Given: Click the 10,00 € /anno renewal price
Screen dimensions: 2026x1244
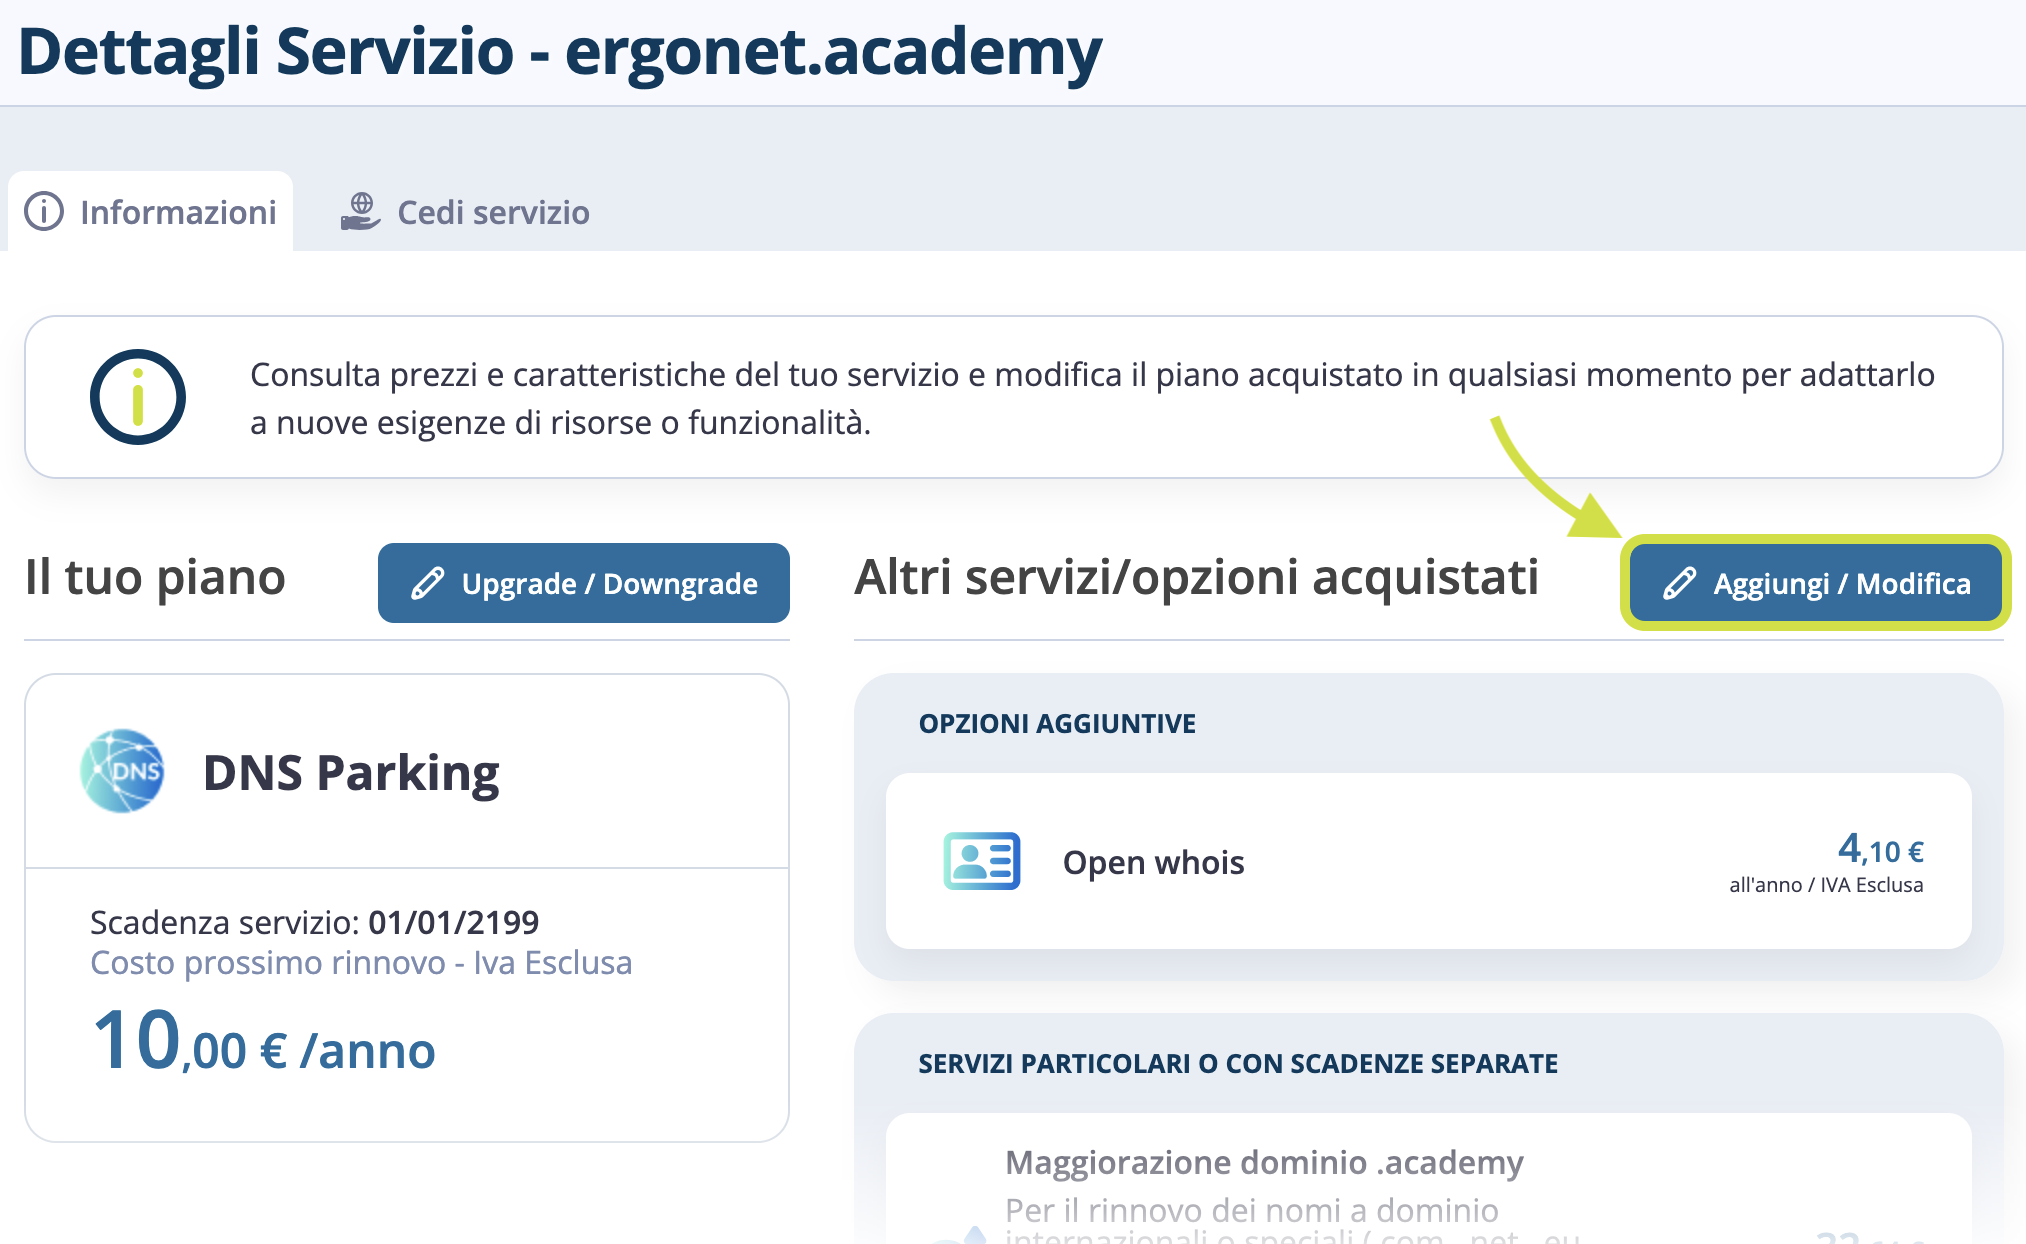Looking at the screenshot, I should pyautogui.click(x=264, y=1042).
